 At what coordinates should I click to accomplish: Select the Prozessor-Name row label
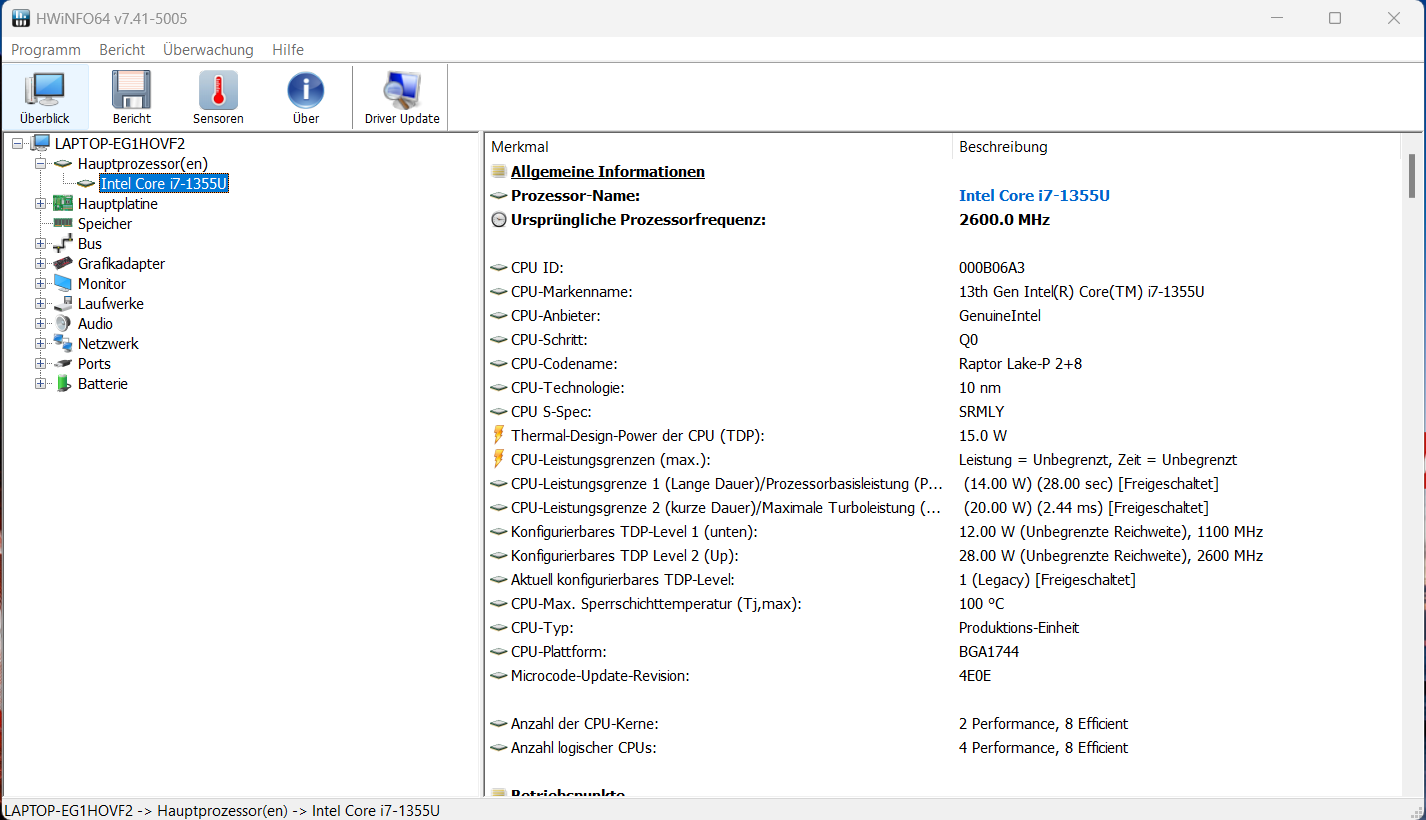point(575,195)
